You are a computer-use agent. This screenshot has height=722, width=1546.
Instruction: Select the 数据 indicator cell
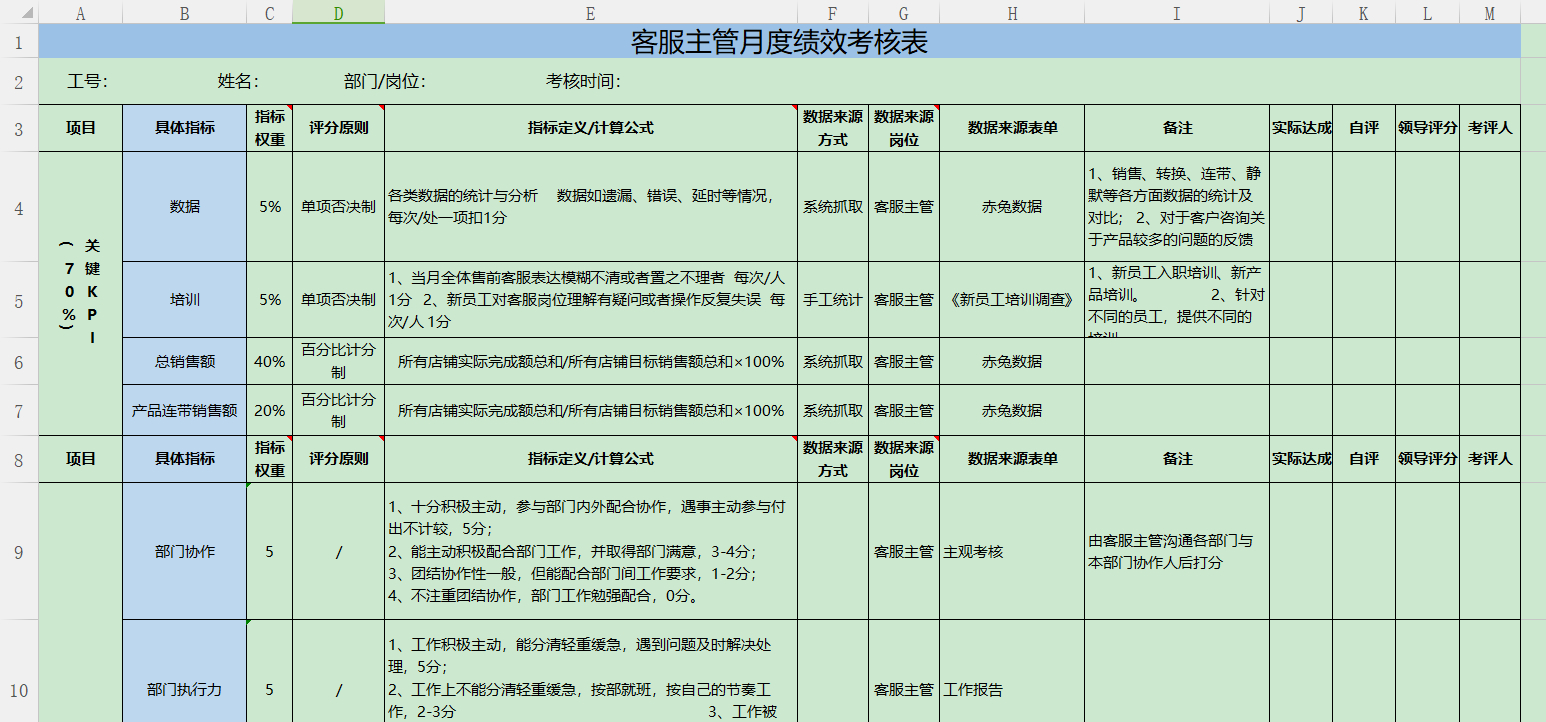184,207
